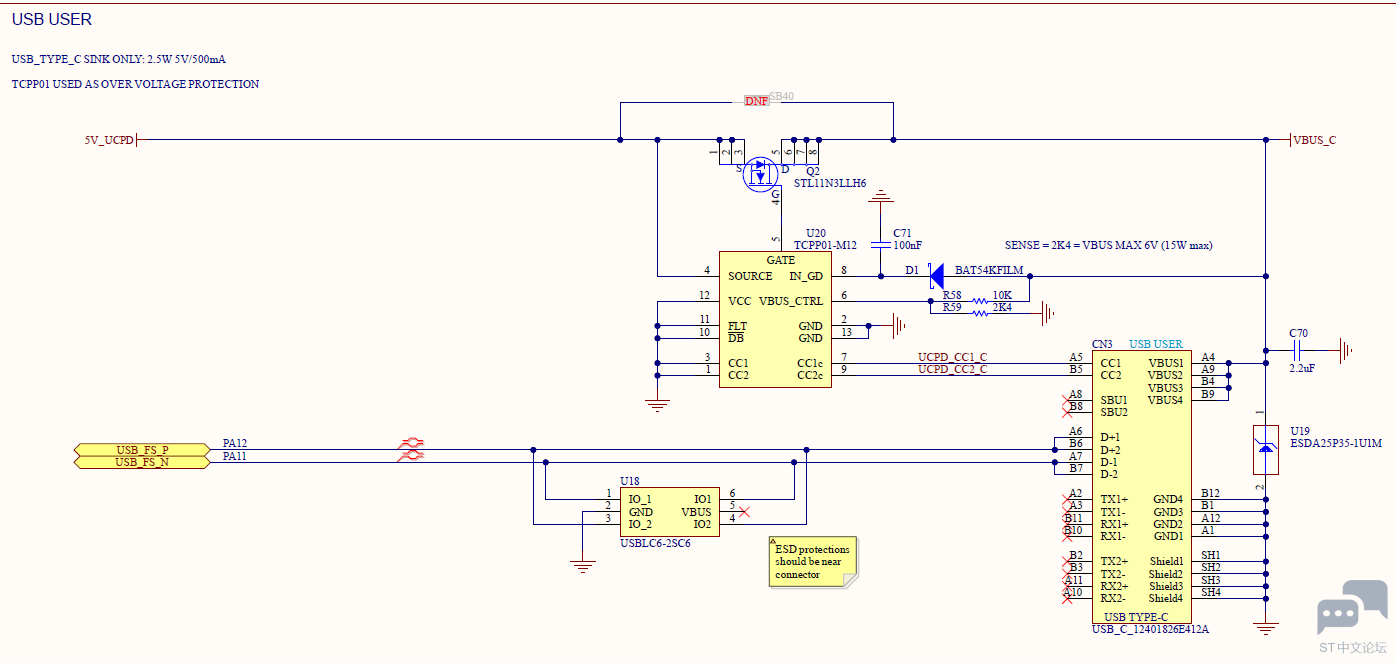1396x663 pixels.
Task: Select the ground symbol under U20 CC pins
Action: click(657, 405)
